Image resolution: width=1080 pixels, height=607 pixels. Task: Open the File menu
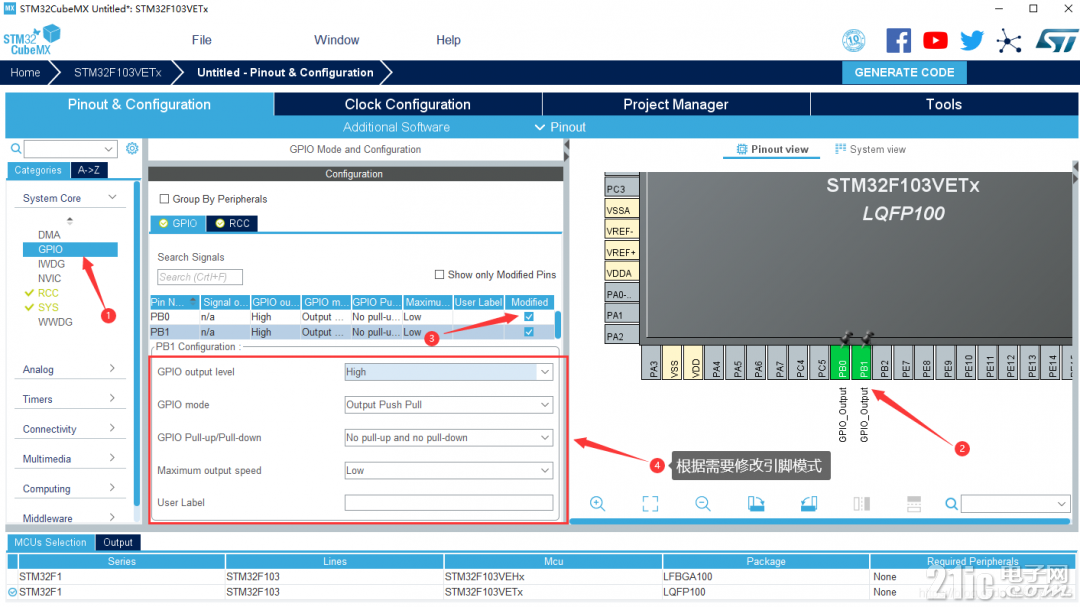202,40
